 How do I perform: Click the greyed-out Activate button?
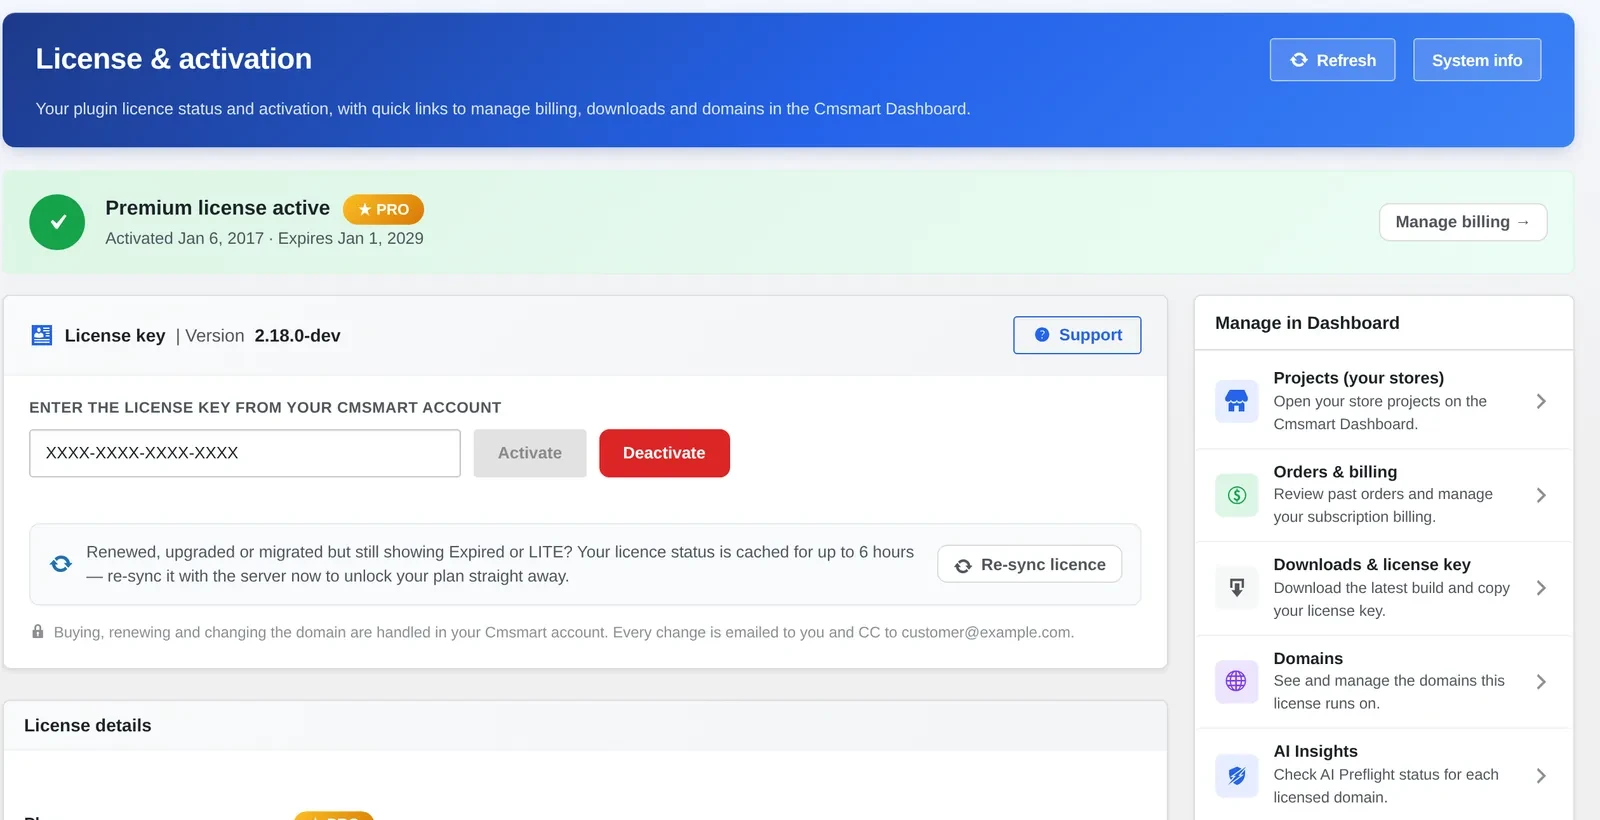click(530, 453)
